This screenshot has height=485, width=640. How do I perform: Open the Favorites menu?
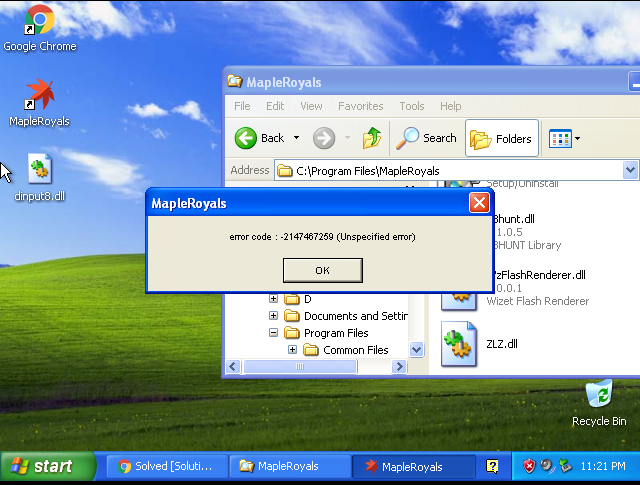pyautogui.click(x=360, y=106)
